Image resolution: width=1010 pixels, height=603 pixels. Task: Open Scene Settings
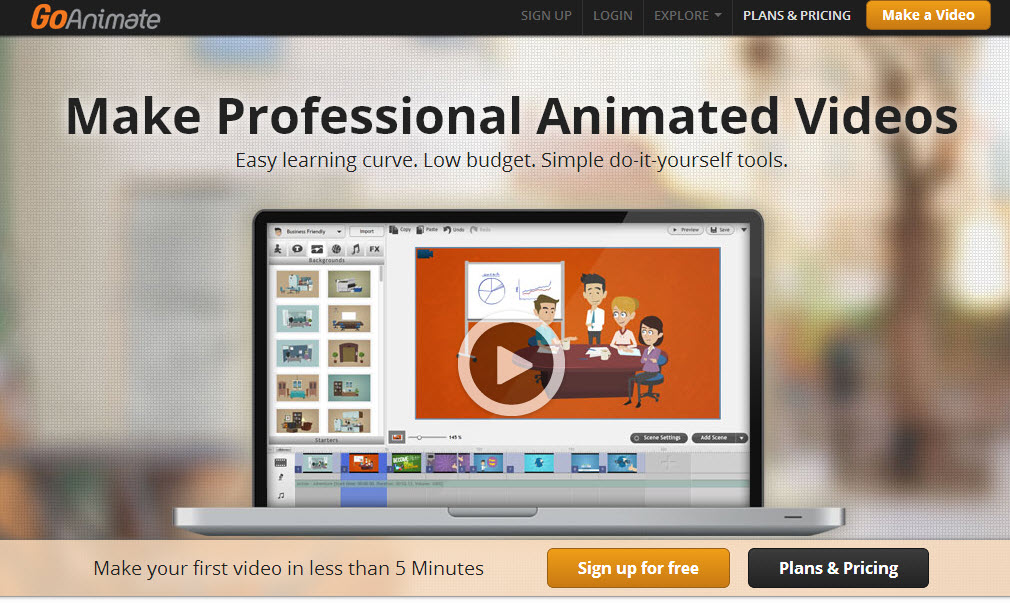point(658,438)
